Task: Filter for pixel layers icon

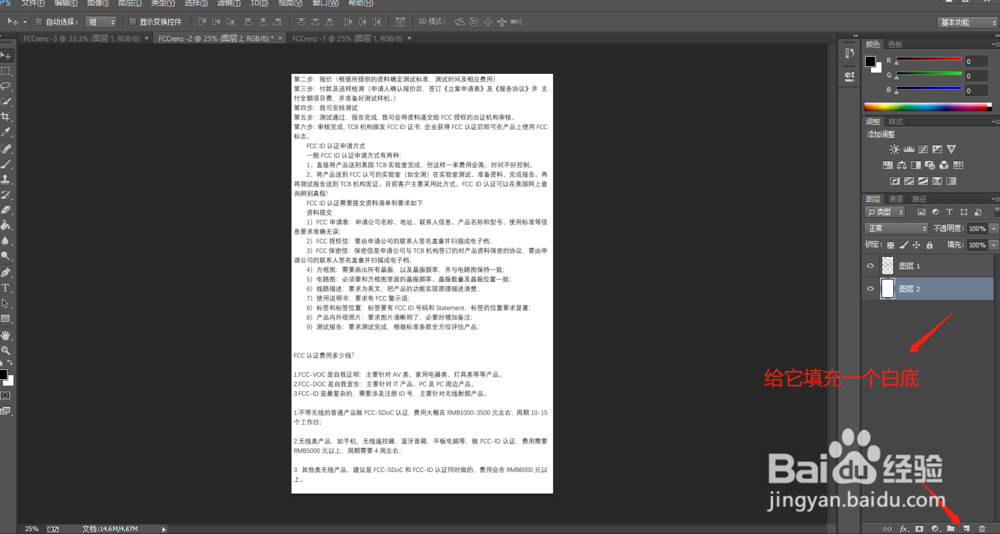Action: click(x=921, y=212)
